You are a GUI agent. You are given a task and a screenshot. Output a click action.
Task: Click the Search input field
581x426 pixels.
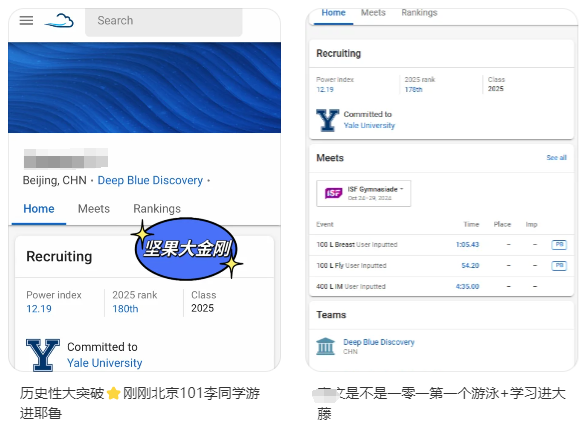tap(164, 21)
